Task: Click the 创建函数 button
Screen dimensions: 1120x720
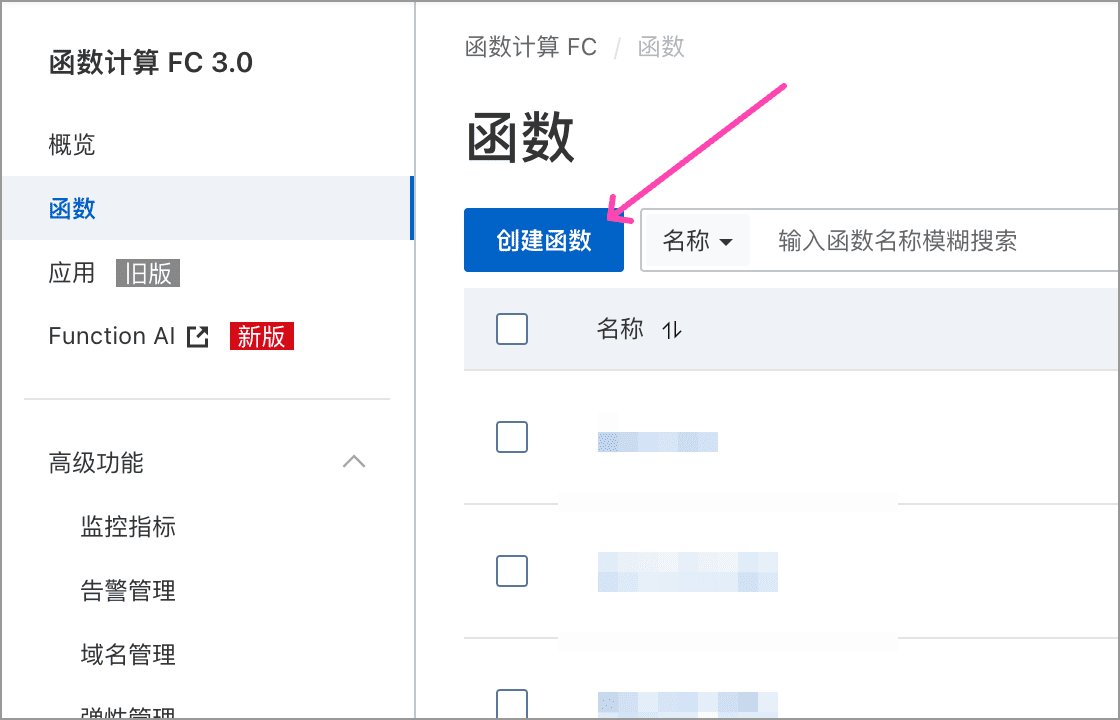Action: click(x=544, y=240)
